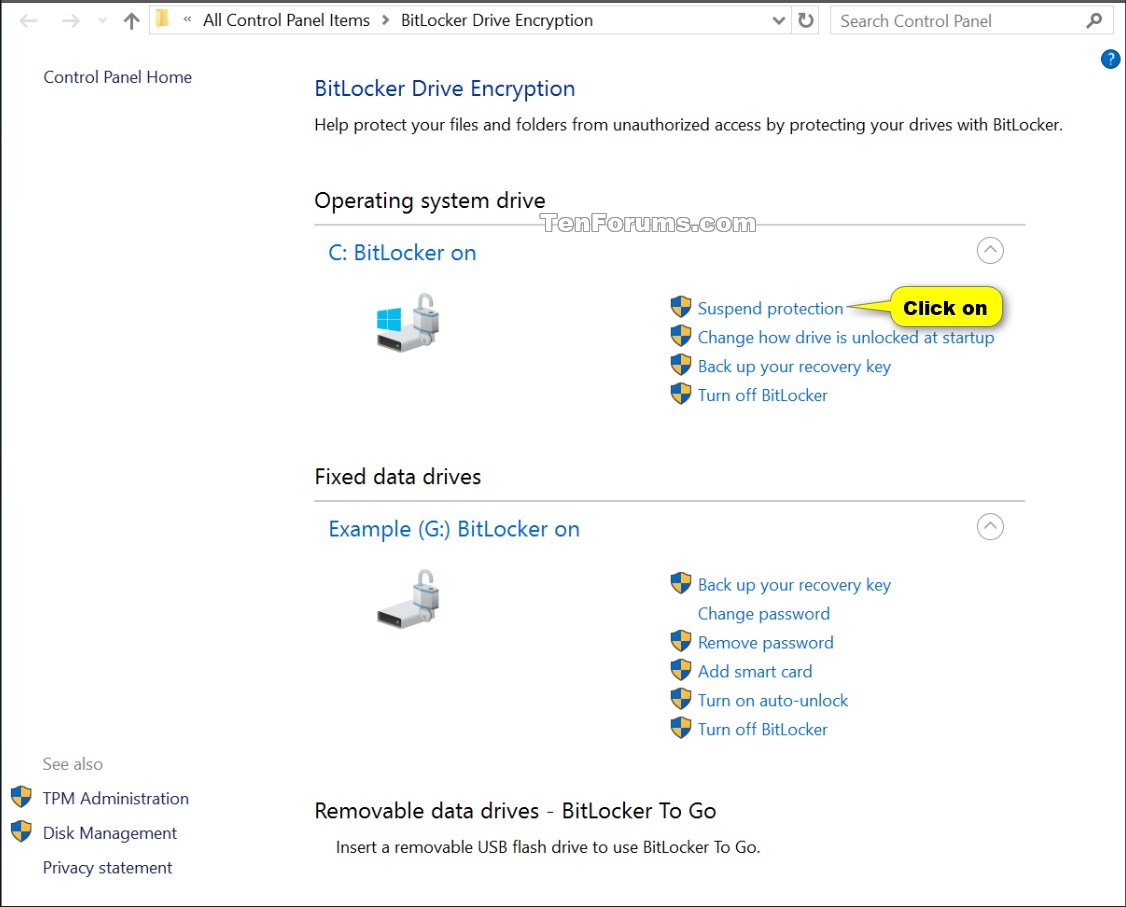
Task: Open All Control Panel Items breadcrumb
Action: [286, 20]
